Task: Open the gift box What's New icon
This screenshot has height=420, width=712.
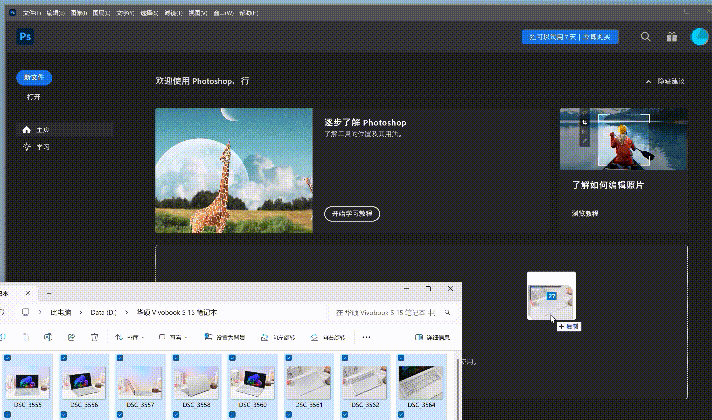Action: pos(672,37)
